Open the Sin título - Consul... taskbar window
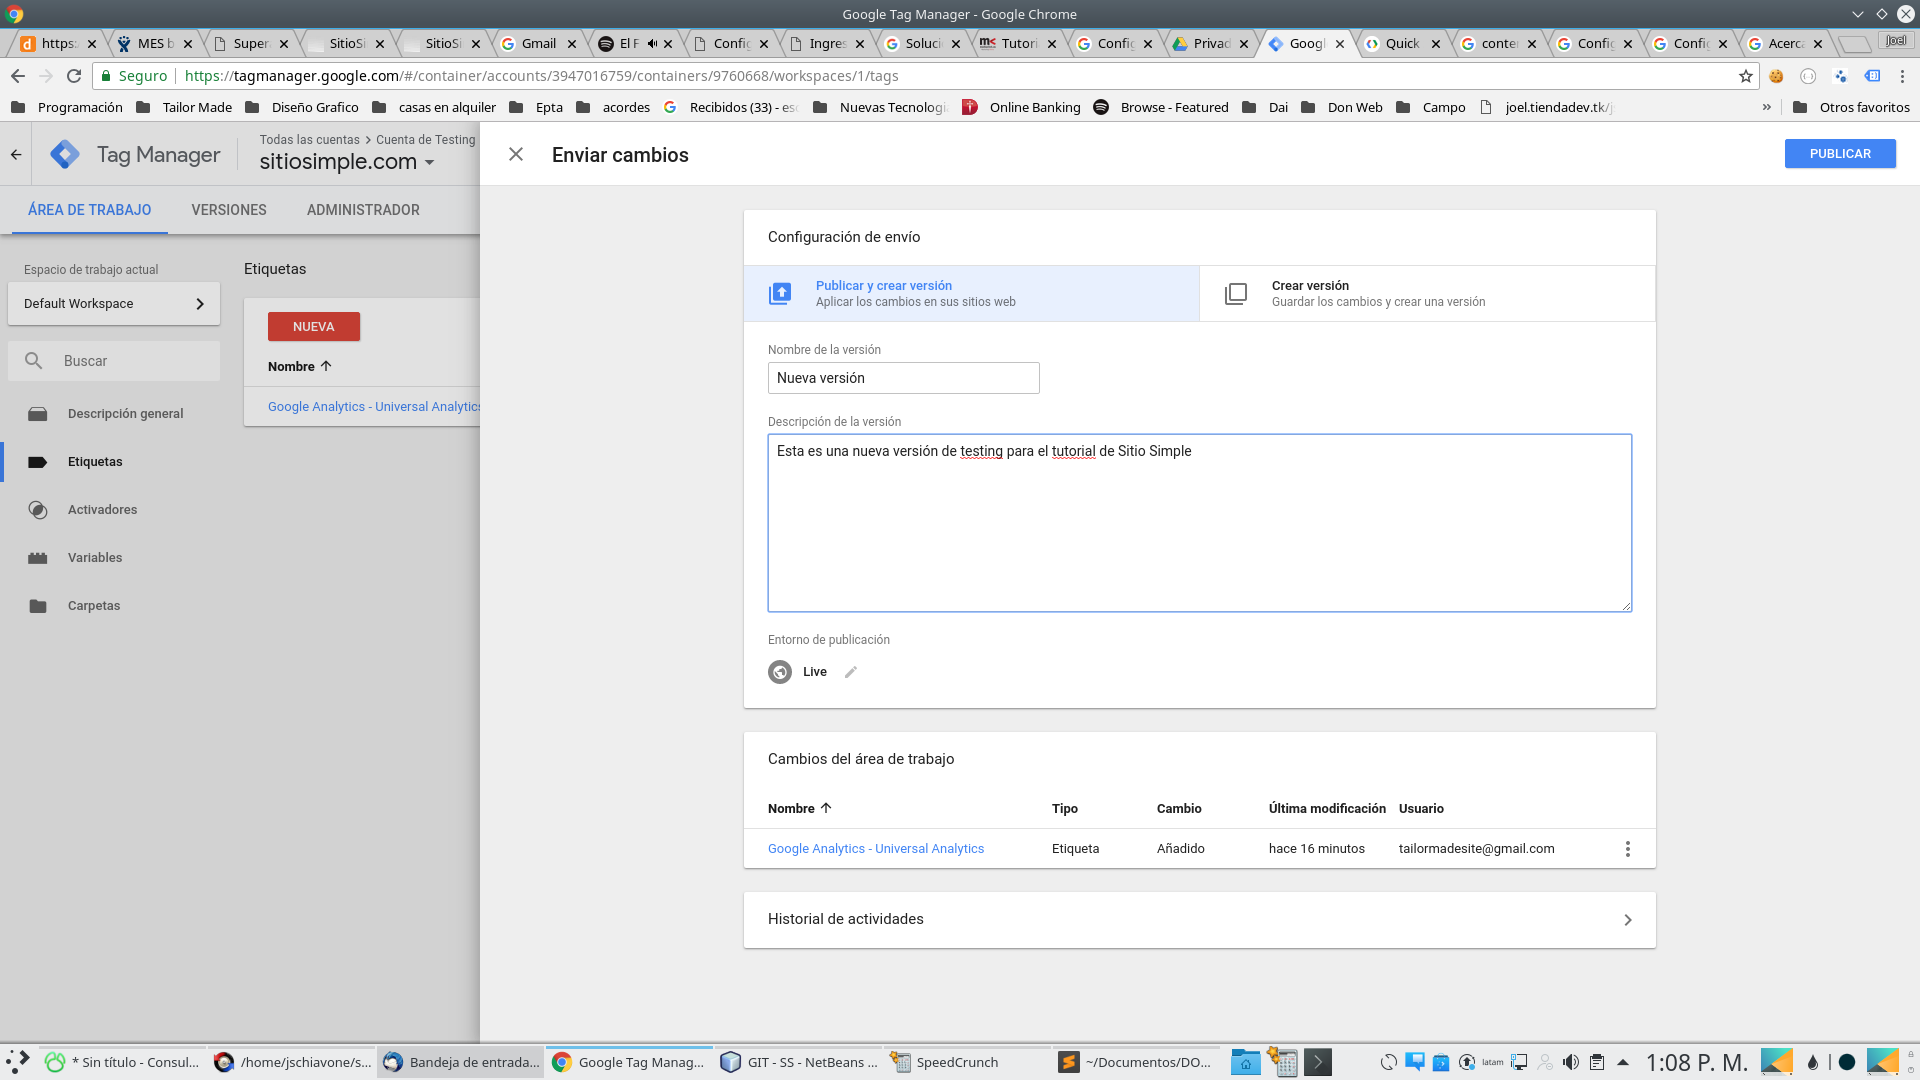 [x=122, y=1062]
